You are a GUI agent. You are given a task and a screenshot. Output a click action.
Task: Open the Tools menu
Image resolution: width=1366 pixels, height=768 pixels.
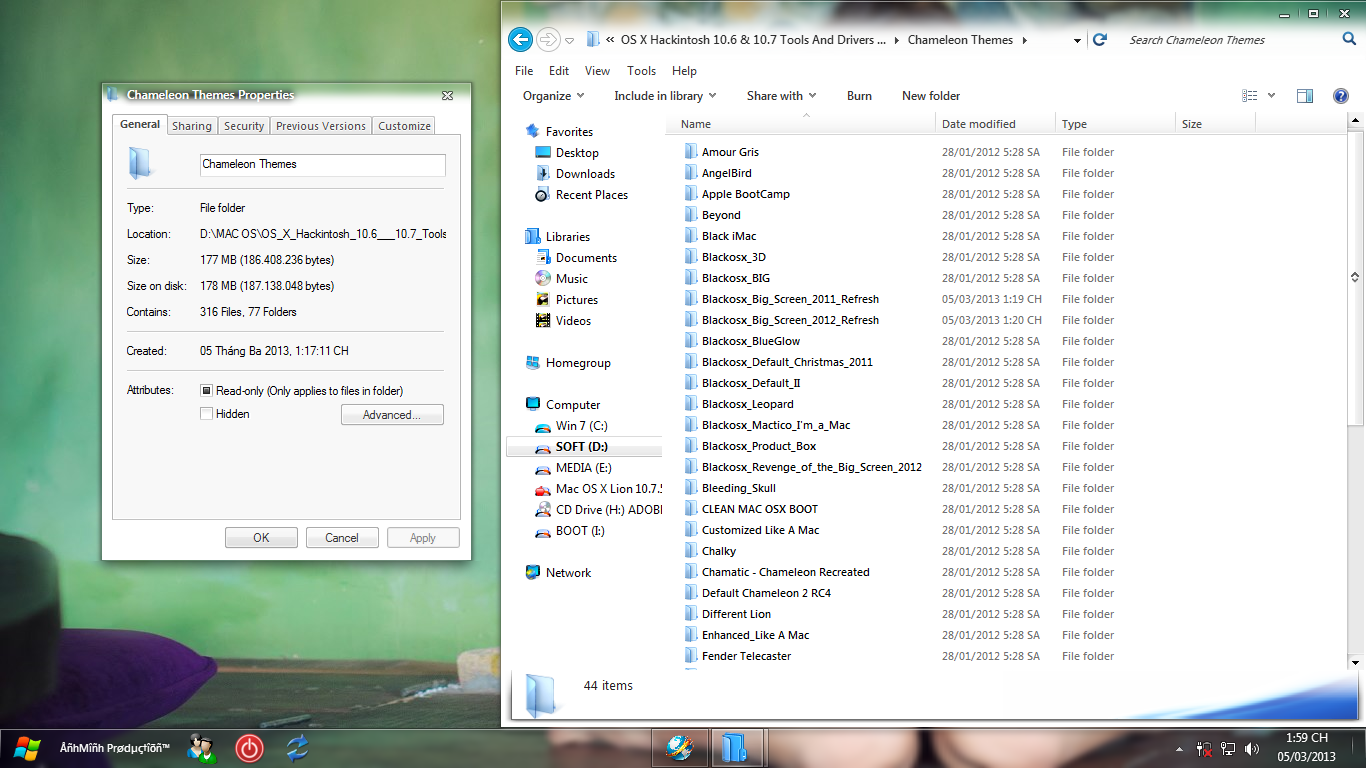[x=641, y=71]
